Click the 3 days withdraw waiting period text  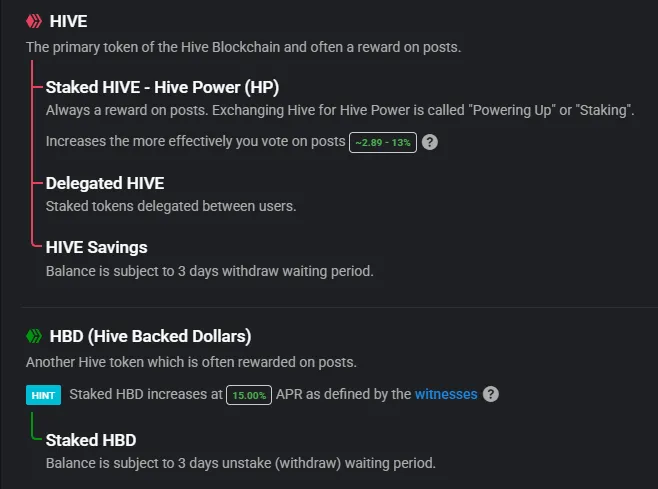209,271
